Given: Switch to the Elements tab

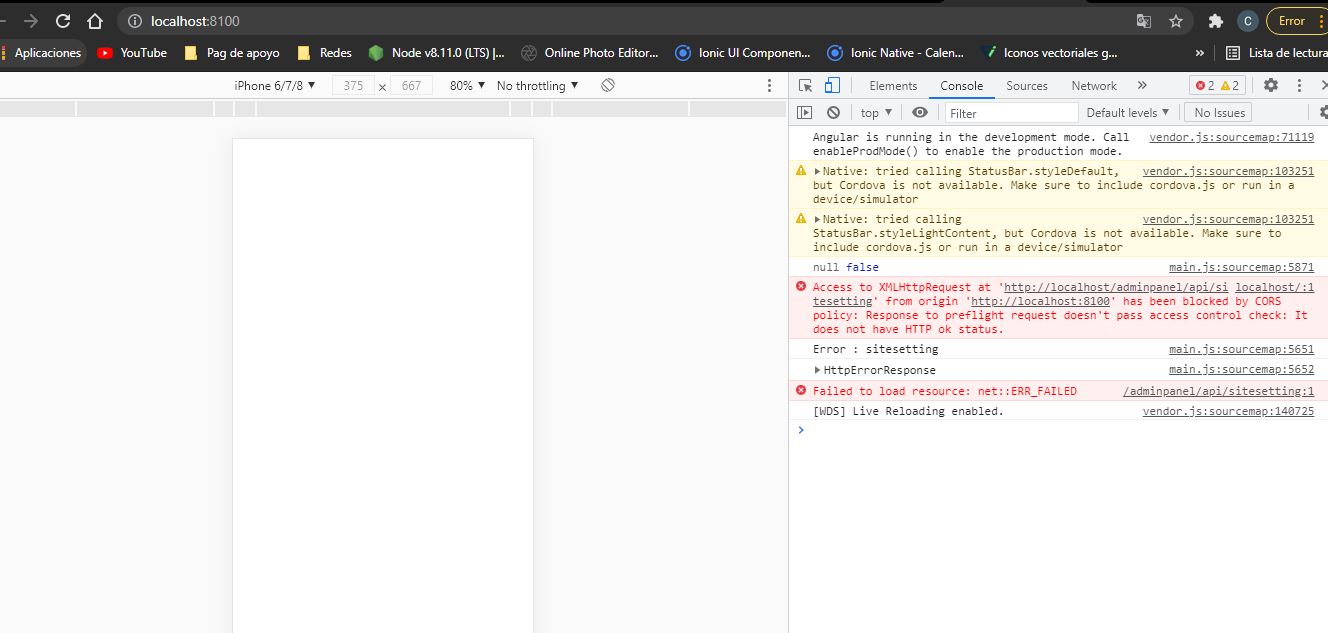Looking at the screenshot, I should tap(893, 86).
